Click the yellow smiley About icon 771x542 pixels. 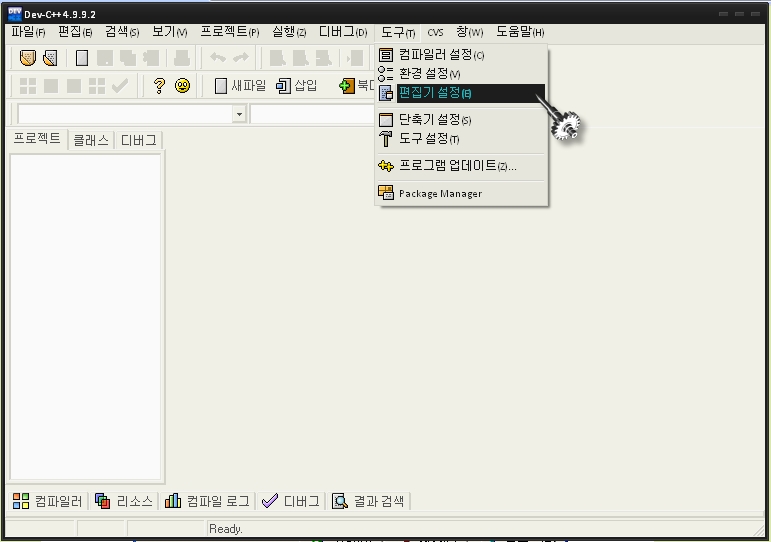[182, 86]
